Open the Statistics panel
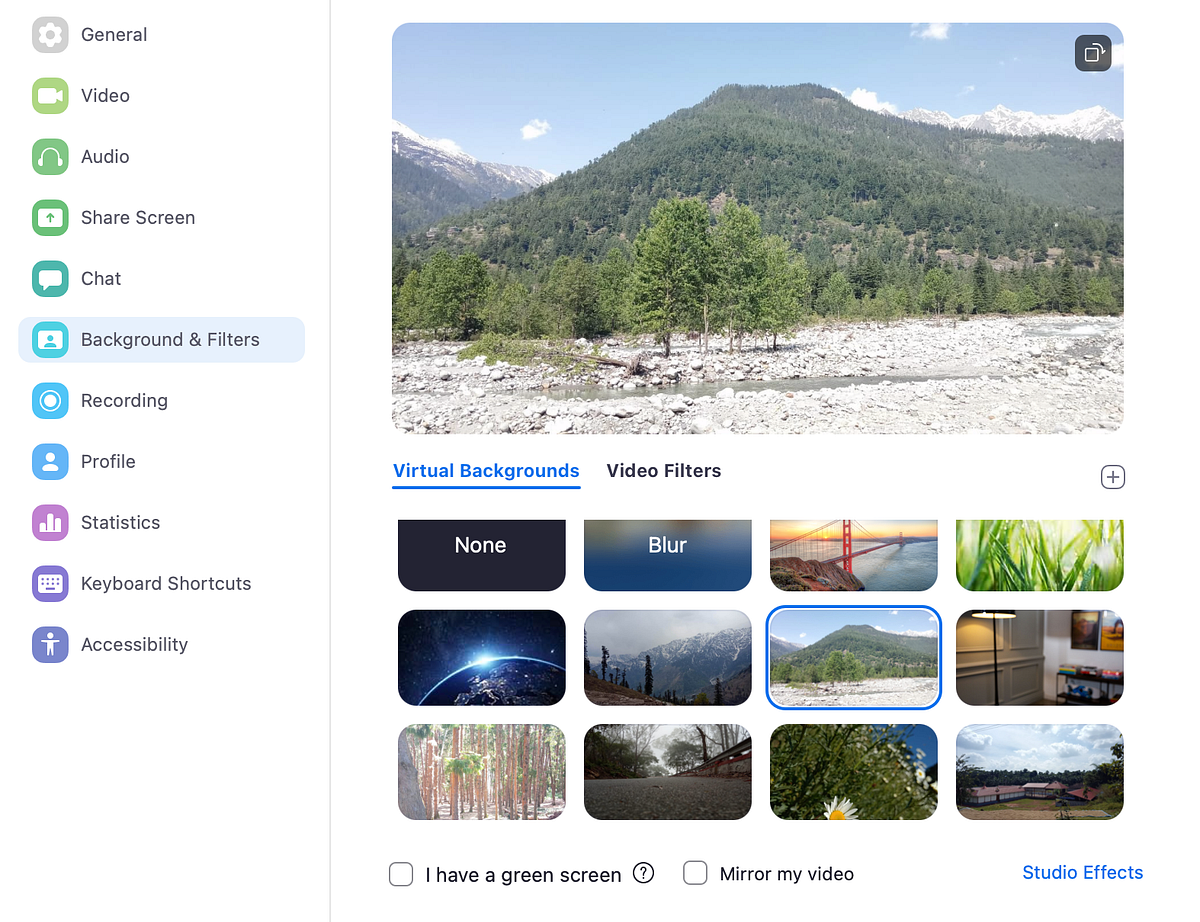 120,522
